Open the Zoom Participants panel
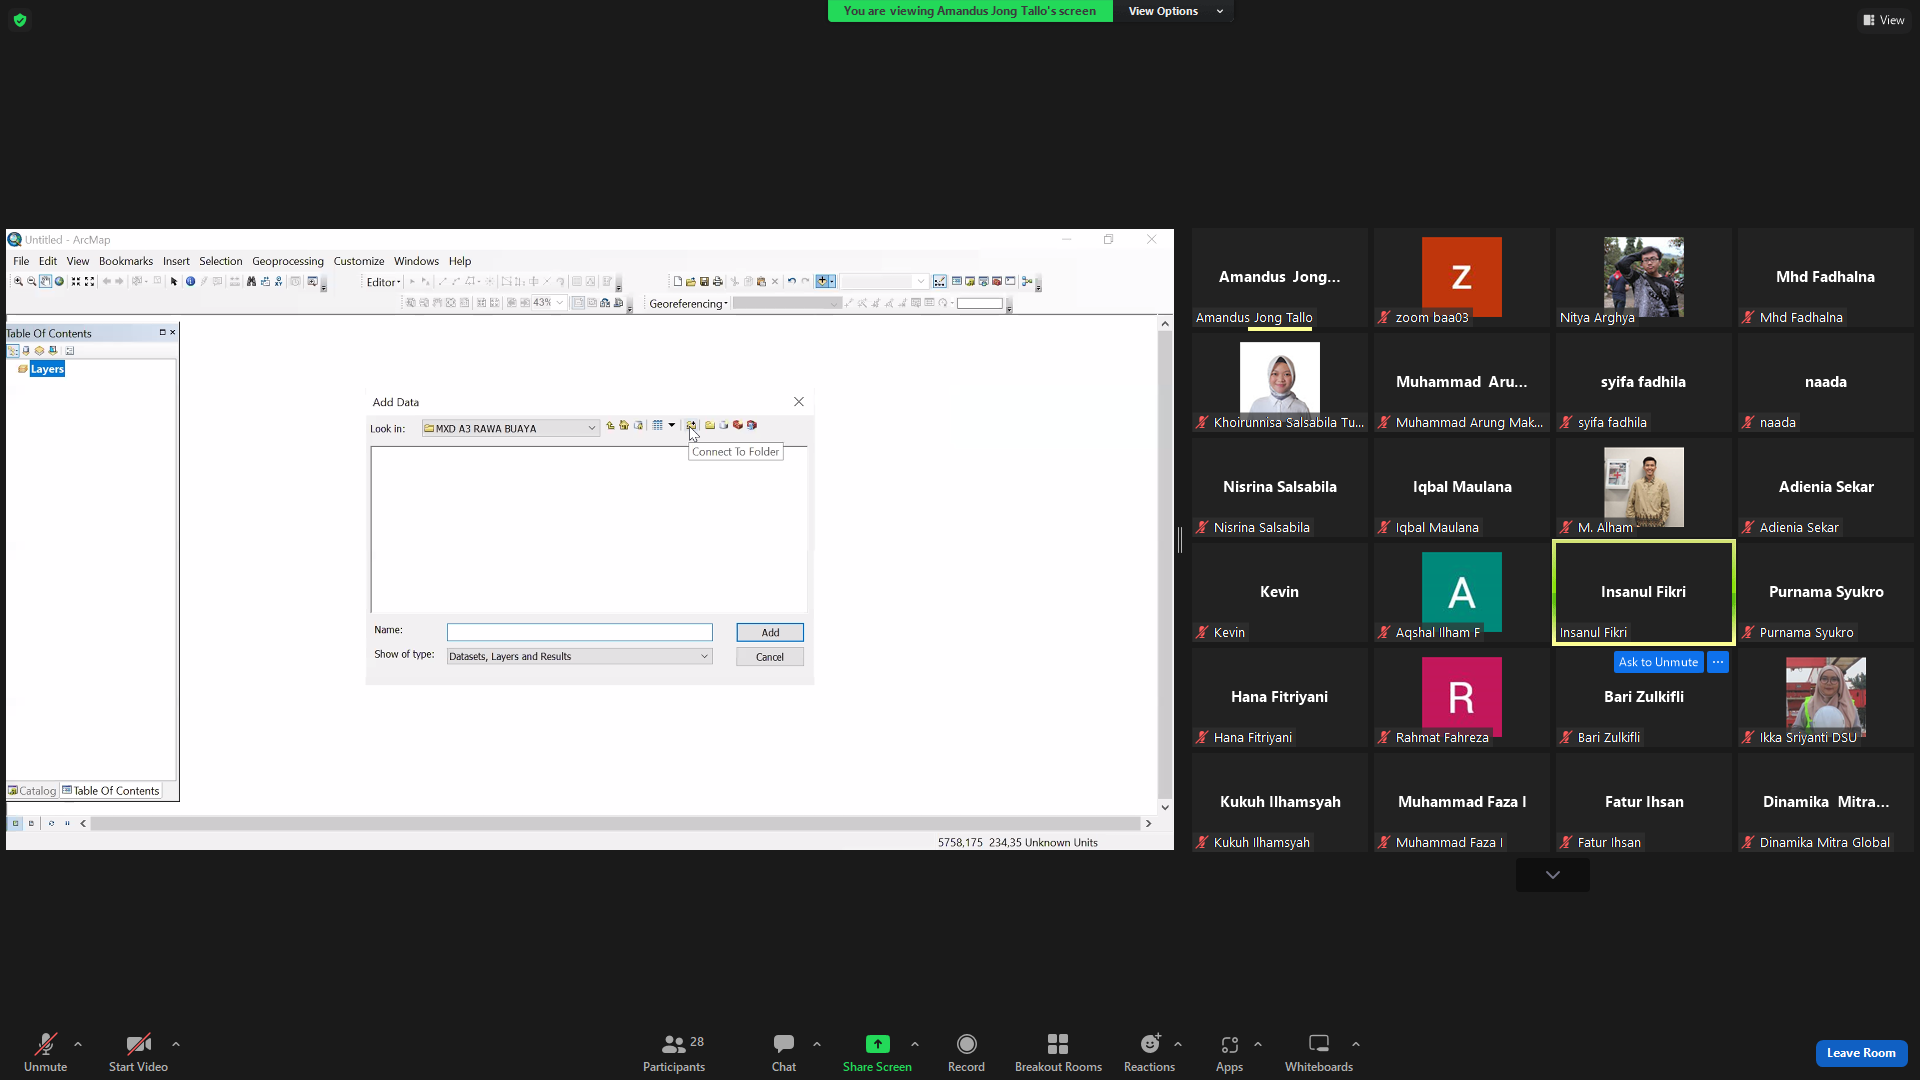 click(x=674, y=1053)
